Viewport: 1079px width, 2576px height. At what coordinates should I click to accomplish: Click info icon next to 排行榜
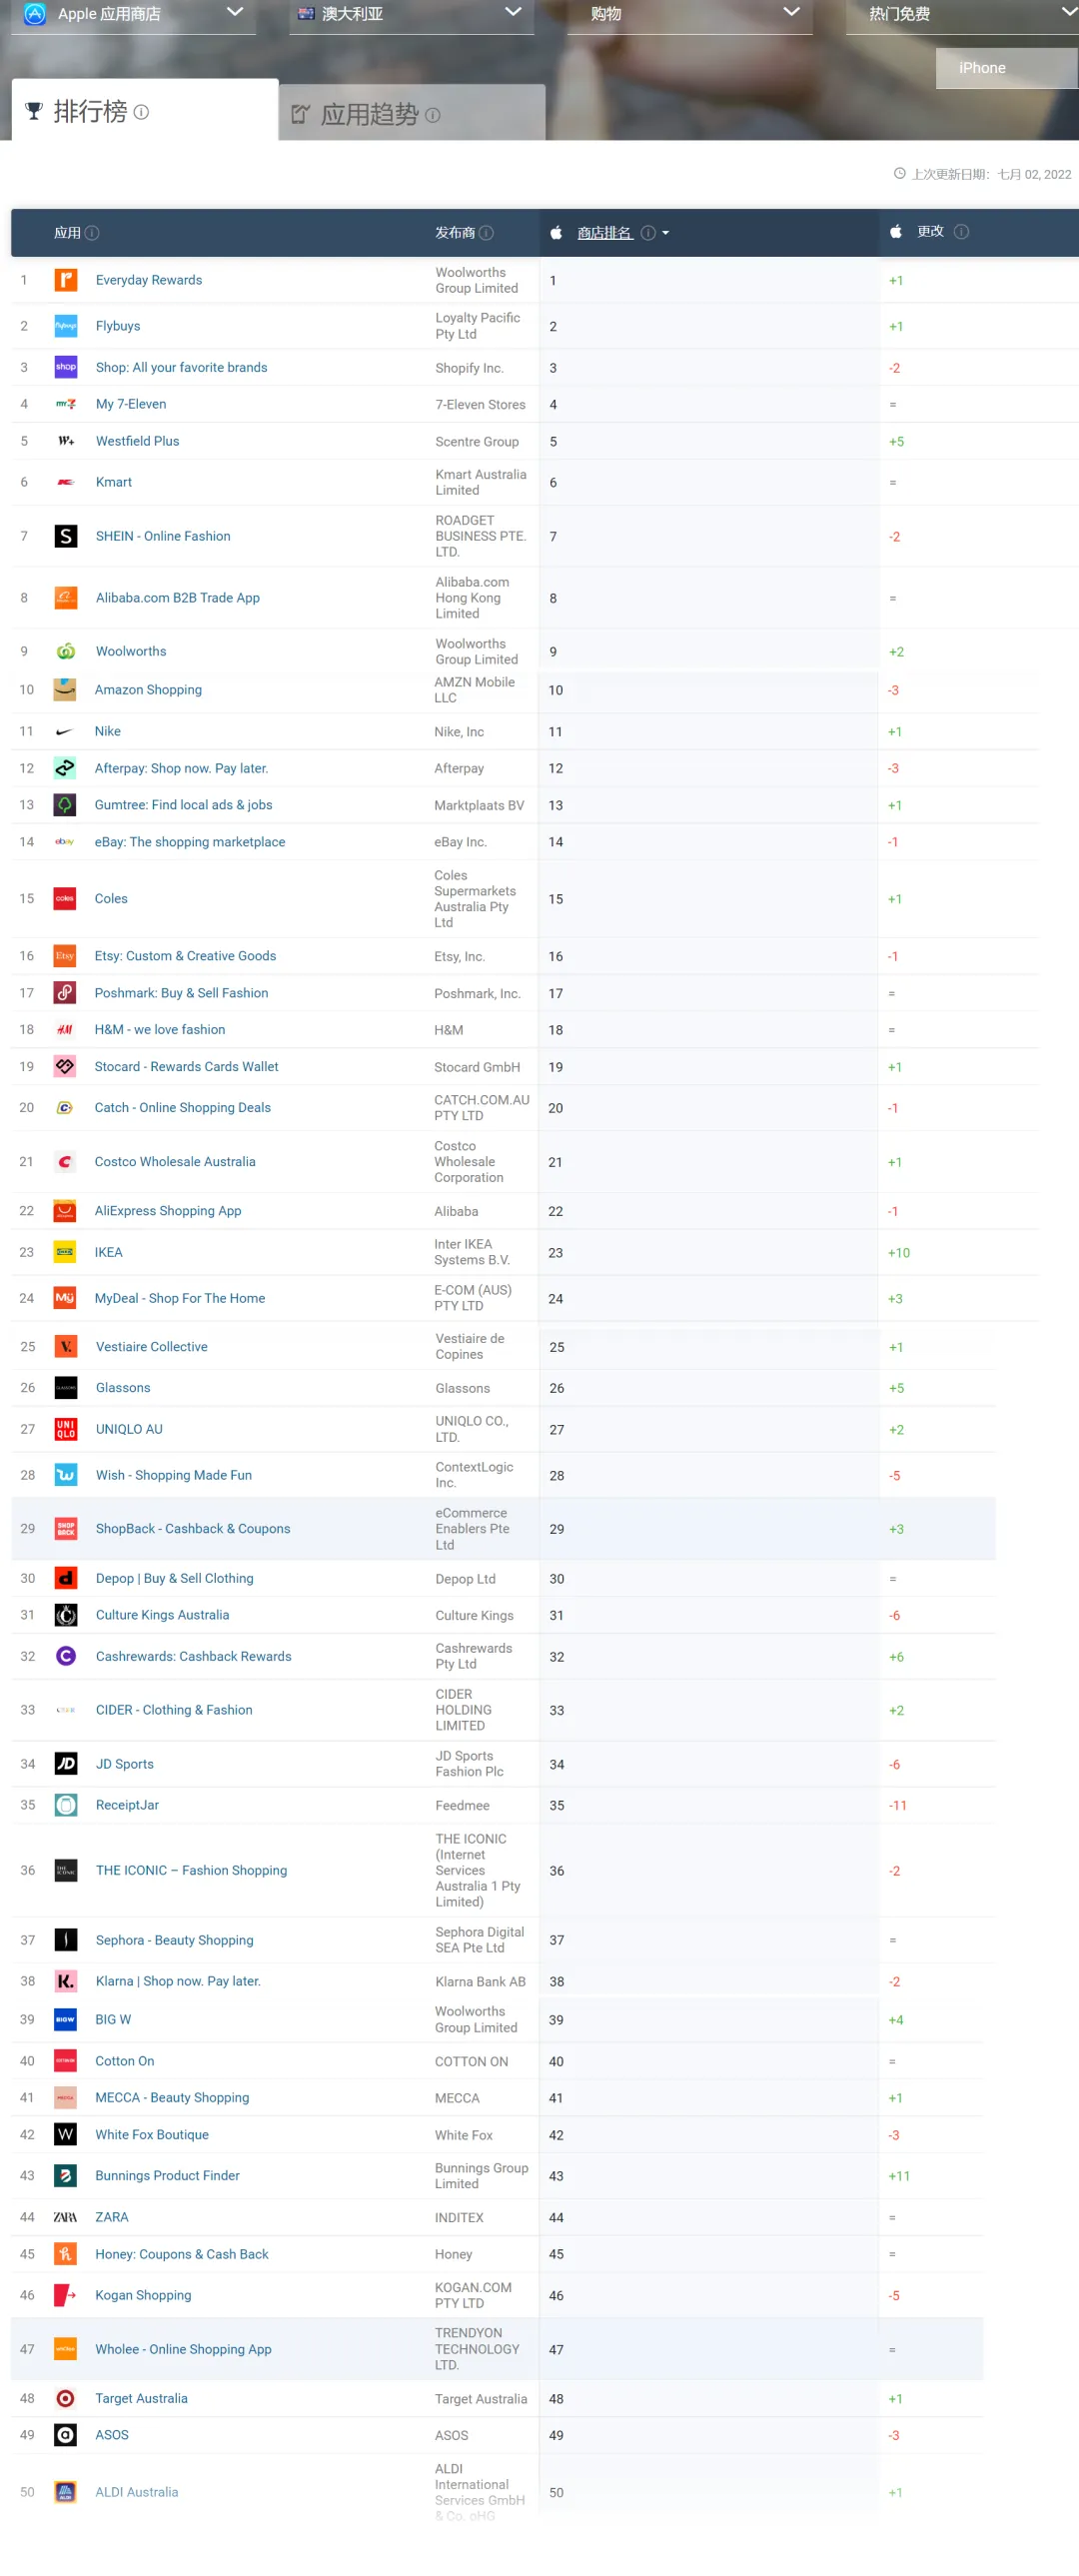coord(141,112)
